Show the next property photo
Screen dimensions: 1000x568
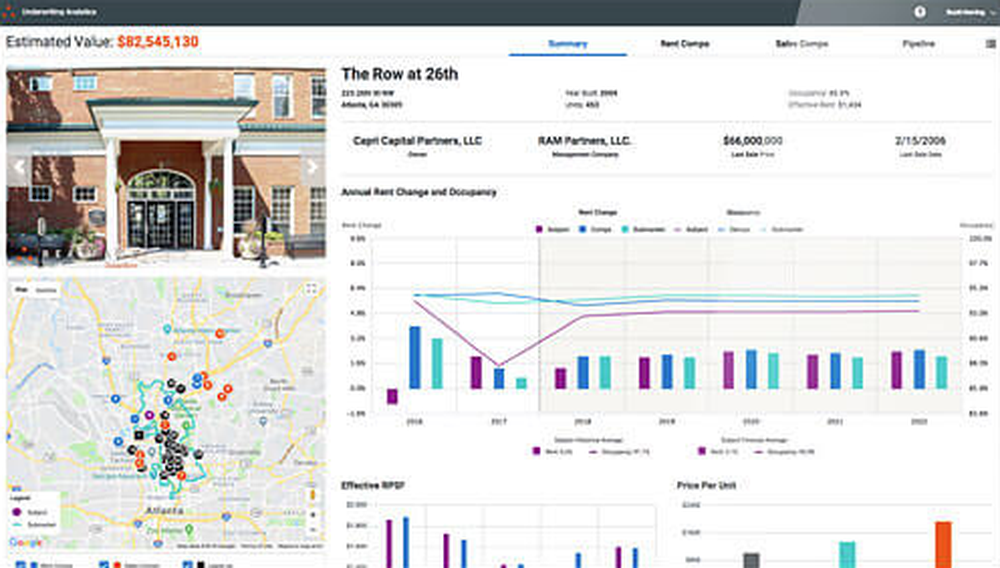pos(312,167)
